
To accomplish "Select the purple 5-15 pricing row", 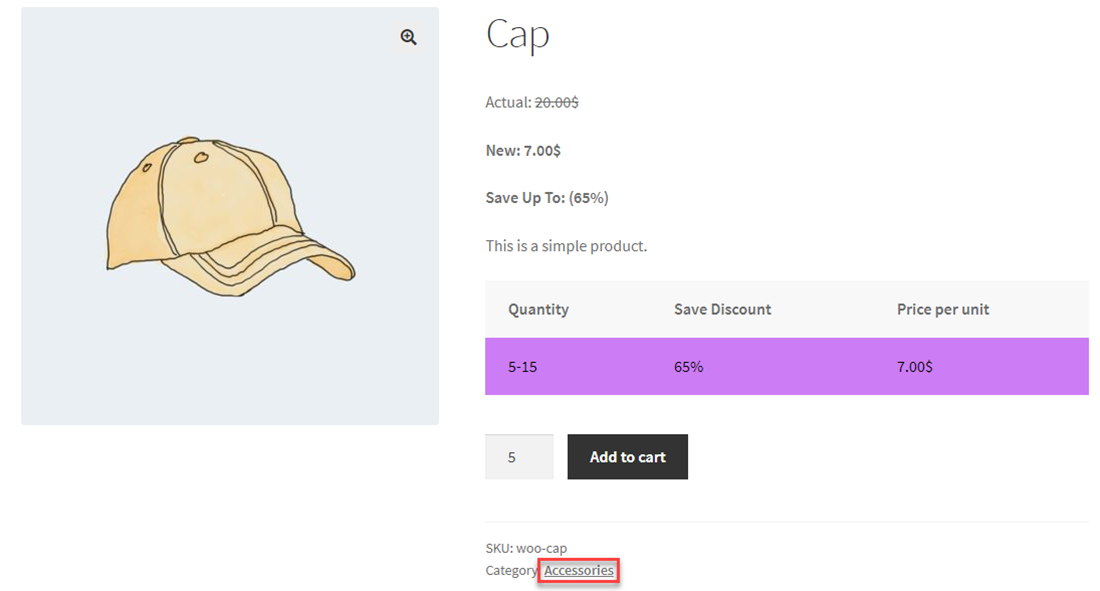I will (786, 366).
